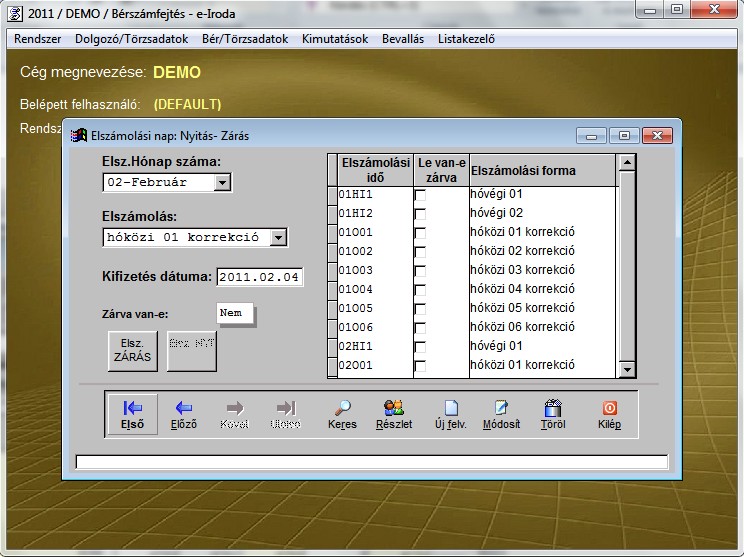Create new entry with Új felv.
The height and width of the screenshot is (557, 744).
450,414
